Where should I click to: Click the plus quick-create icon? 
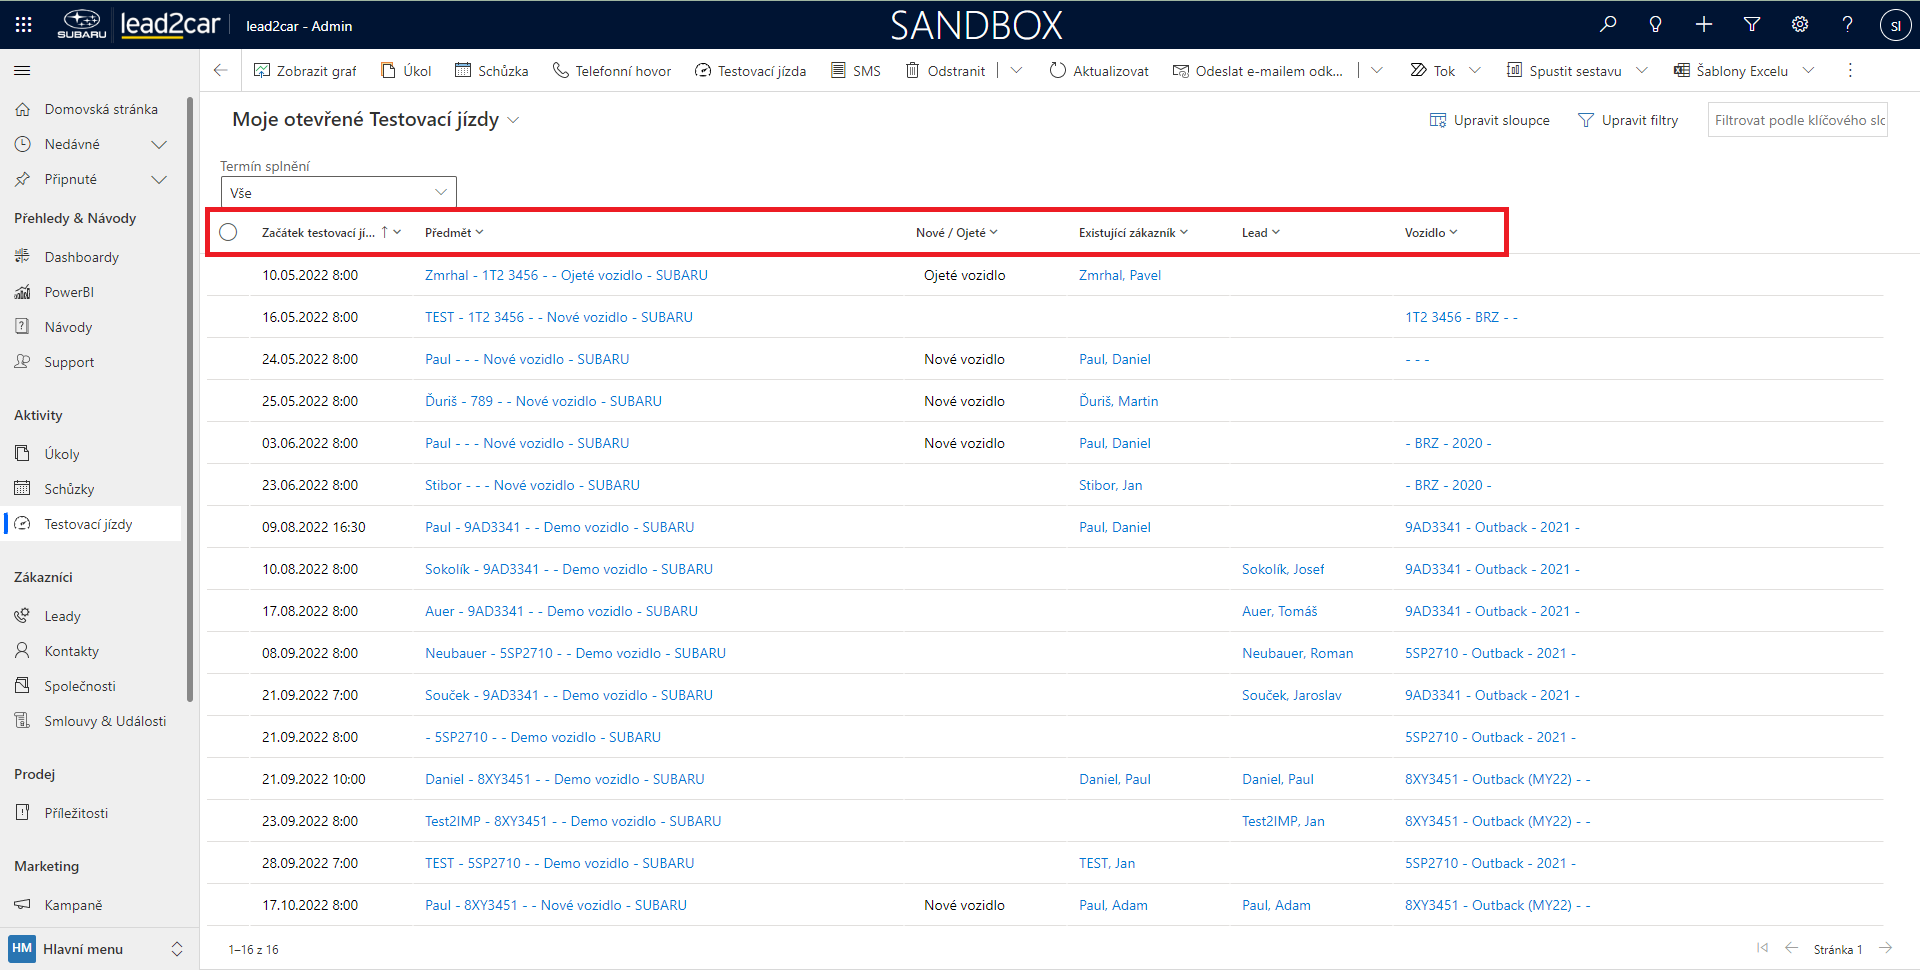(1704, 25)
